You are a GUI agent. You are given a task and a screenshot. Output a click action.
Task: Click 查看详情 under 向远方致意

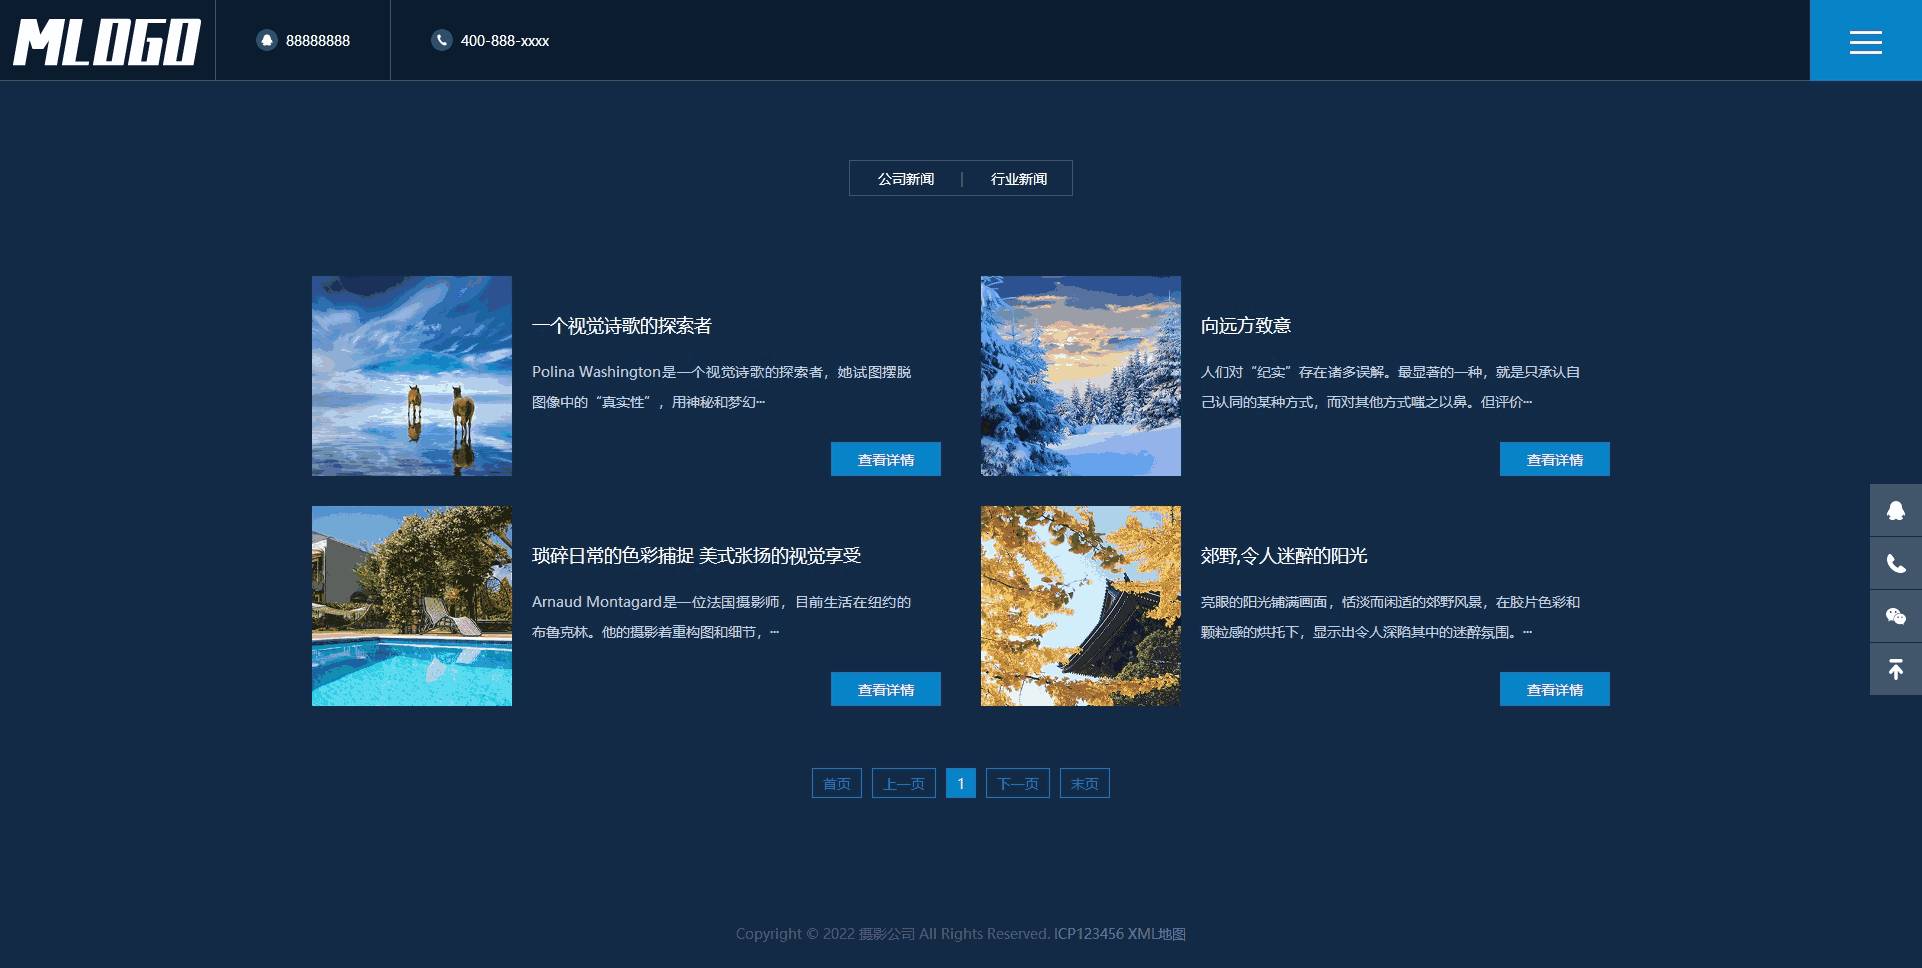tap(1554, 459)
